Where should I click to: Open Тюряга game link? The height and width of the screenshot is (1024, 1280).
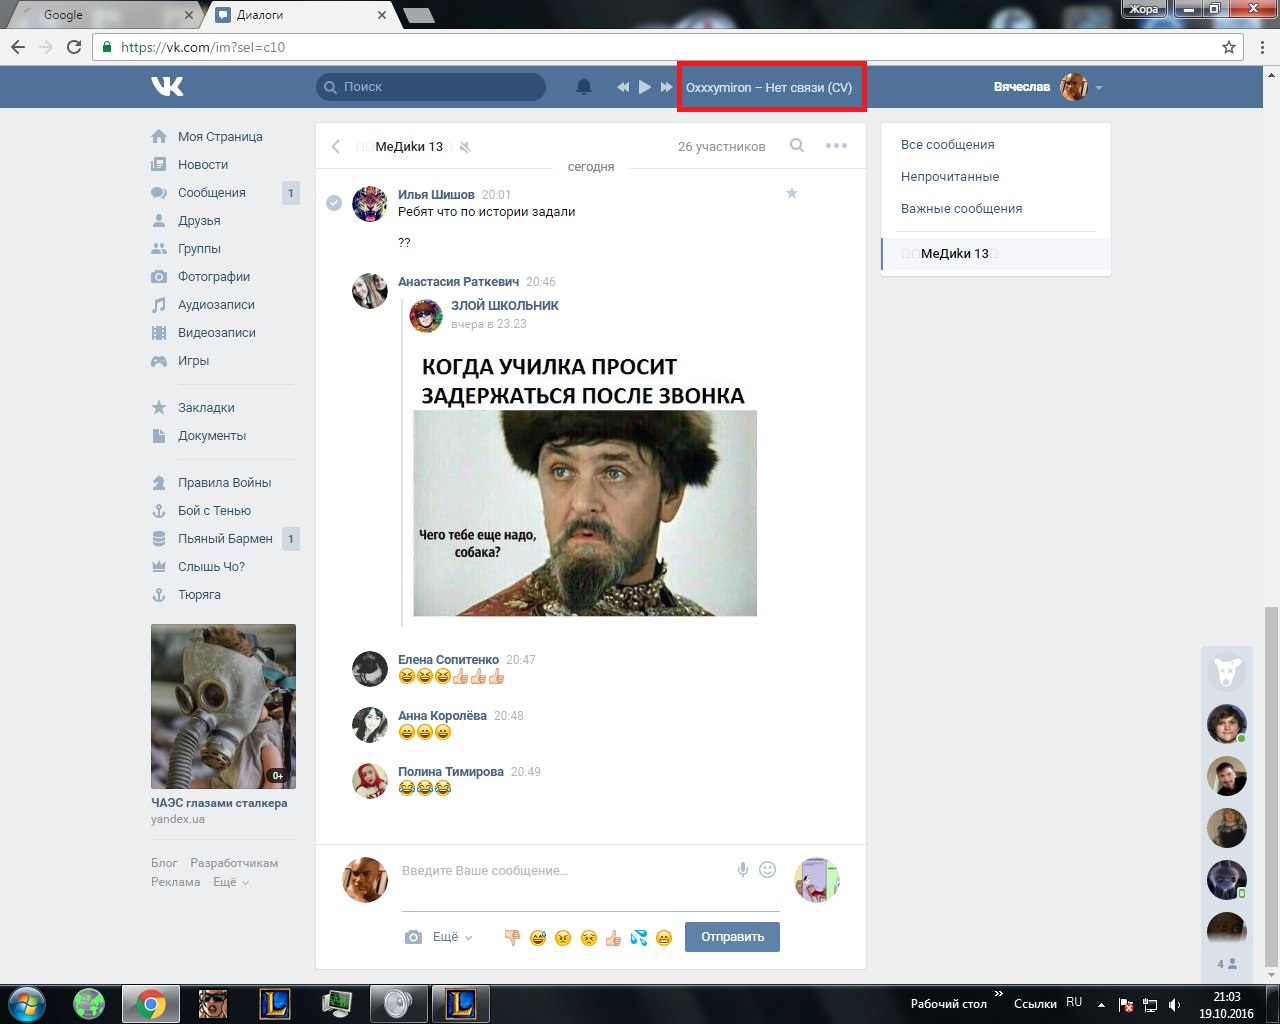click(x=199, y=594)
